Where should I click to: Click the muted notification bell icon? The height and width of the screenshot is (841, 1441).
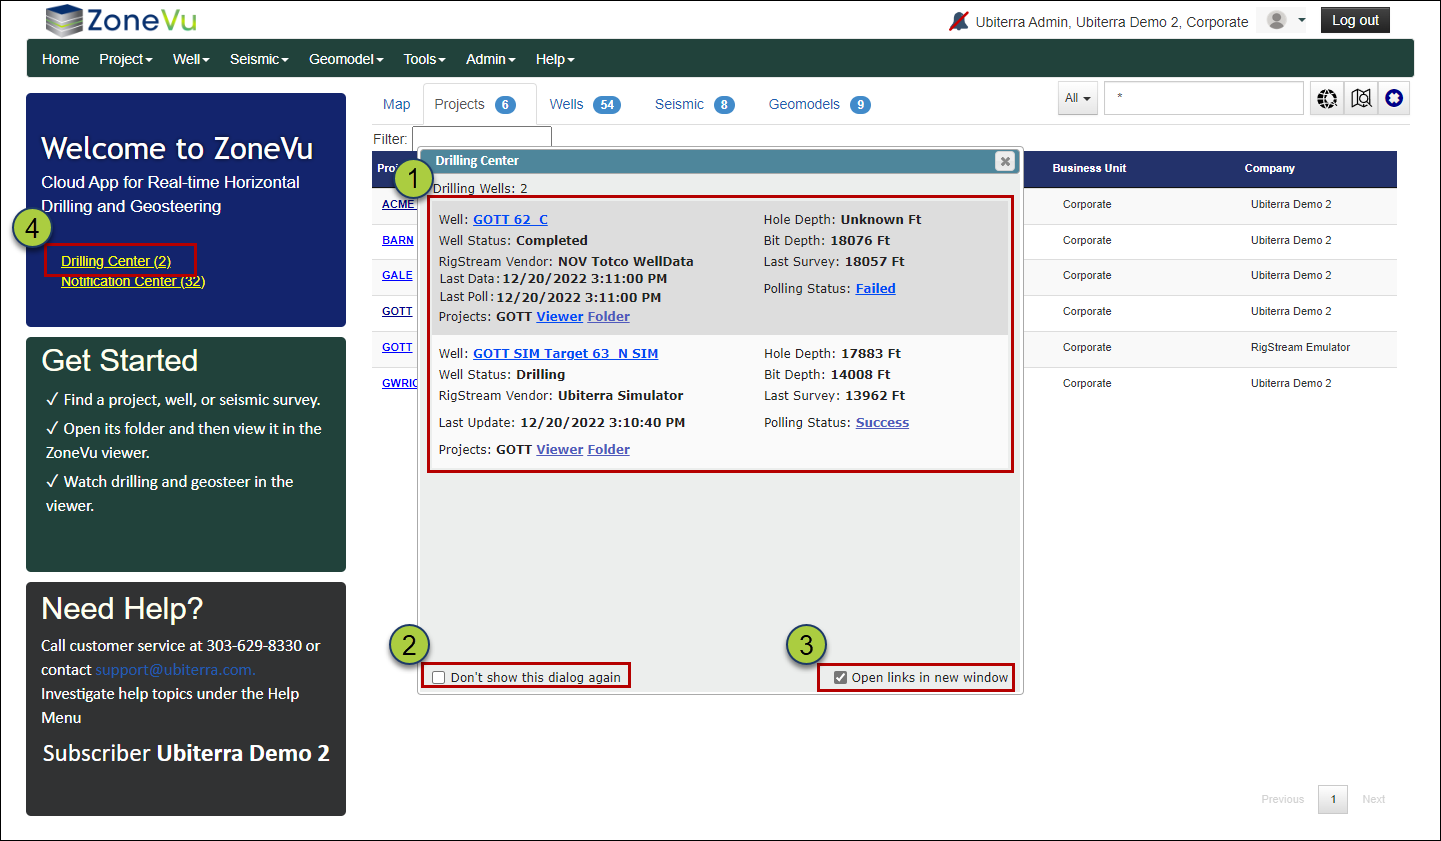(x=959, y=21)
